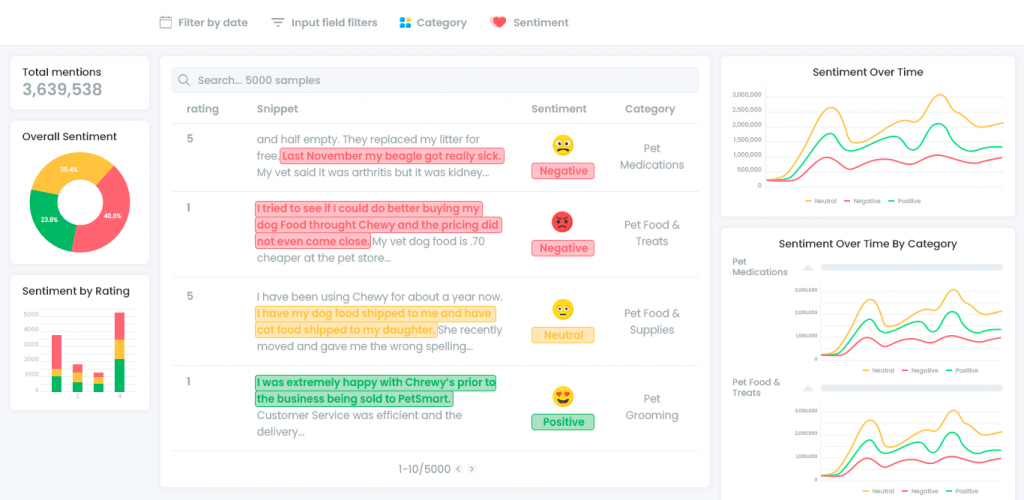
Task: Click the Pet Grooming category cell
Action: [x=652, y=407]
